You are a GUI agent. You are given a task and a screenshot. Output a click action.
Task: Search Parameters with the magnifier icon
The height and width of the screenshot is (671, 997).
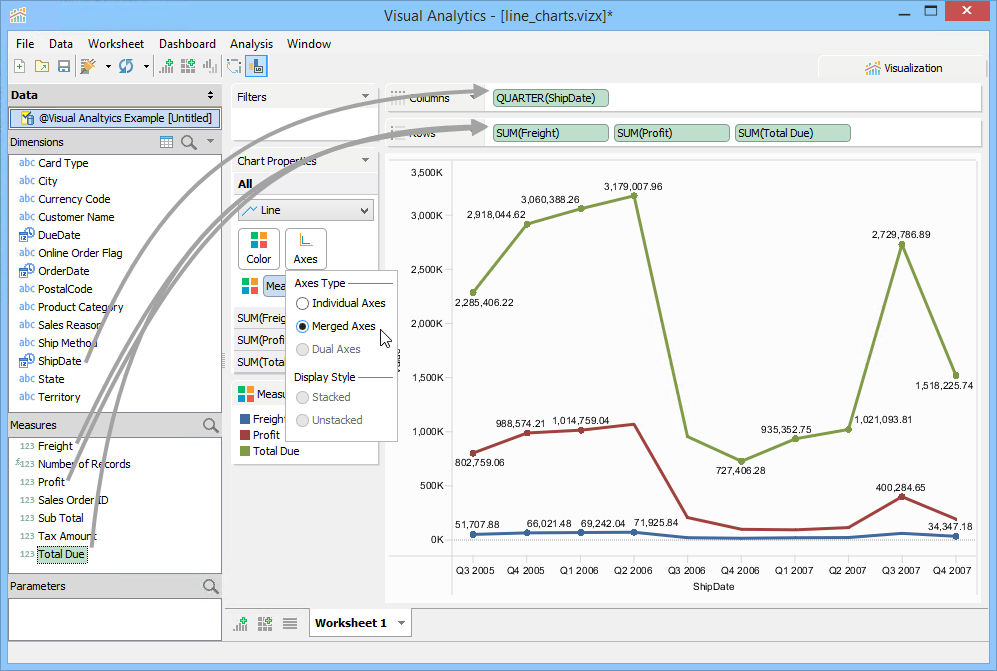tap(210, 586)
